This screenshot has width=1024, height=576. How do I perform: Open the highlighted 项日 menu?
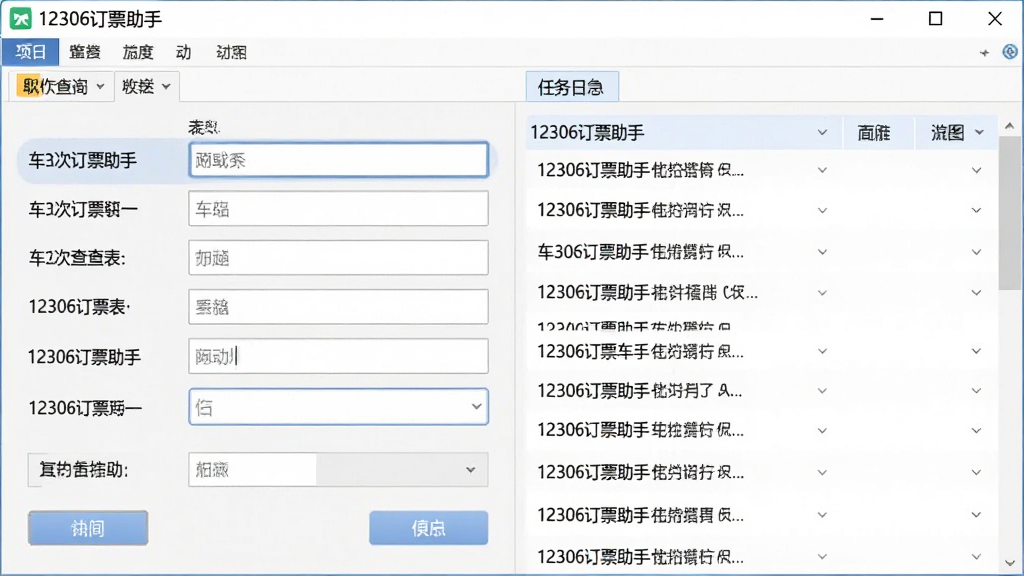tap(31, 52)
